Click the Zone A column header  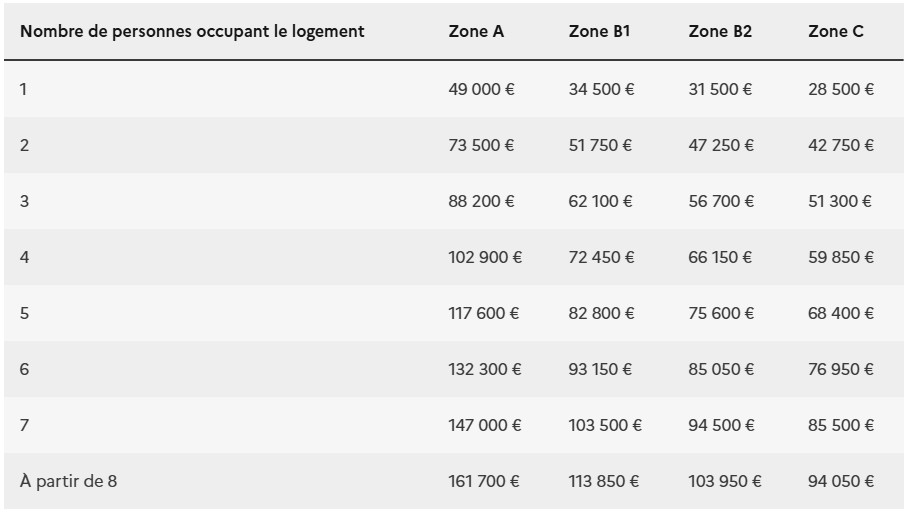coord(476,31)
